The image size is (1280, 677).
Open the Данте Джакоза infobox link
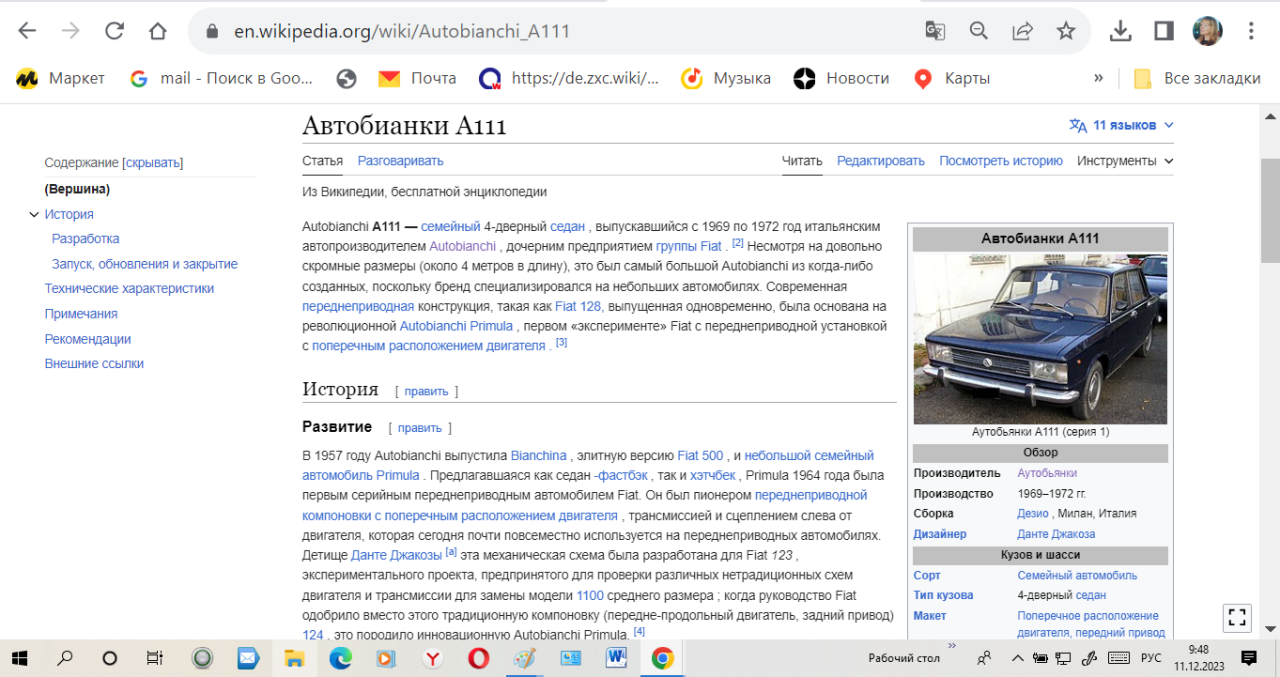point(1056,534)
